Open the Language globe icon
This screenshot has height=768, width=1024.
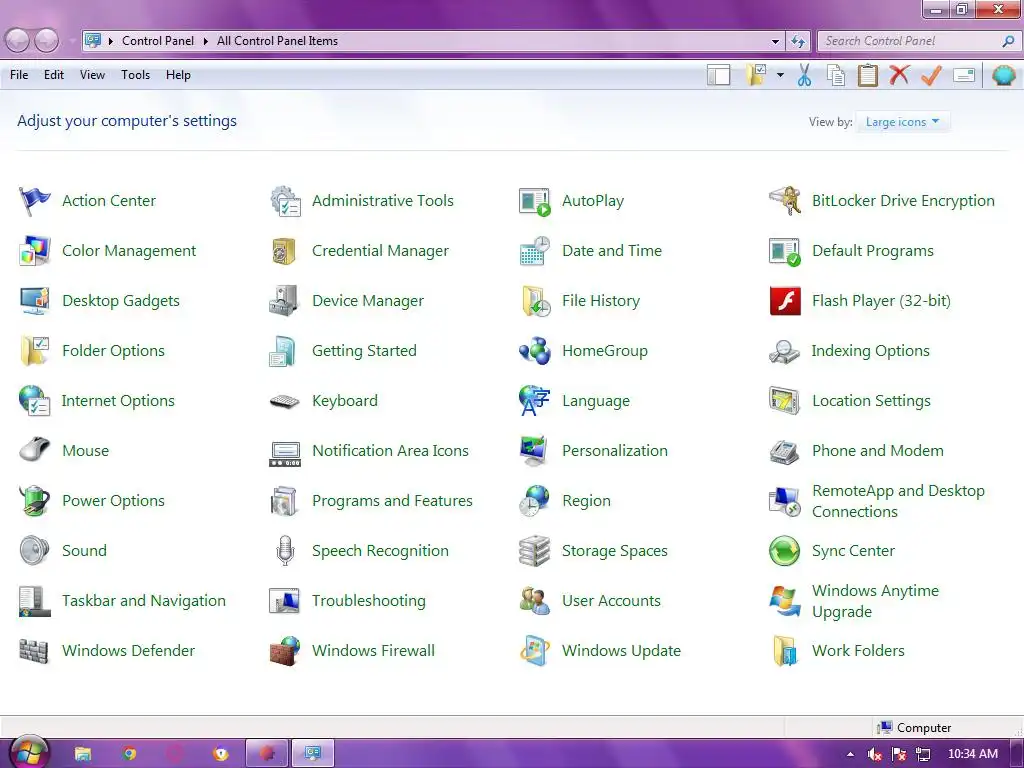(535, 400)
